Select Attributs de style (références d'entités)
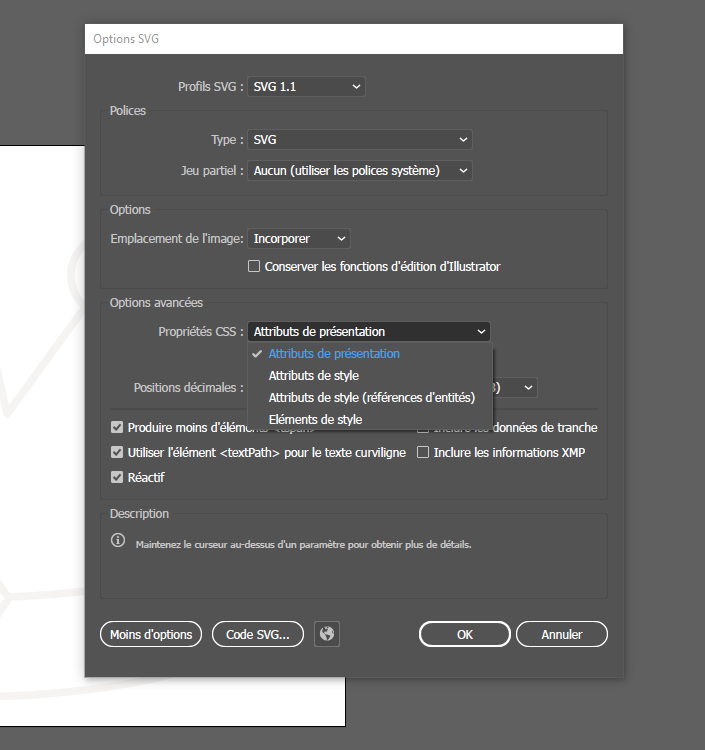705x750 pixels. [371, 398]
